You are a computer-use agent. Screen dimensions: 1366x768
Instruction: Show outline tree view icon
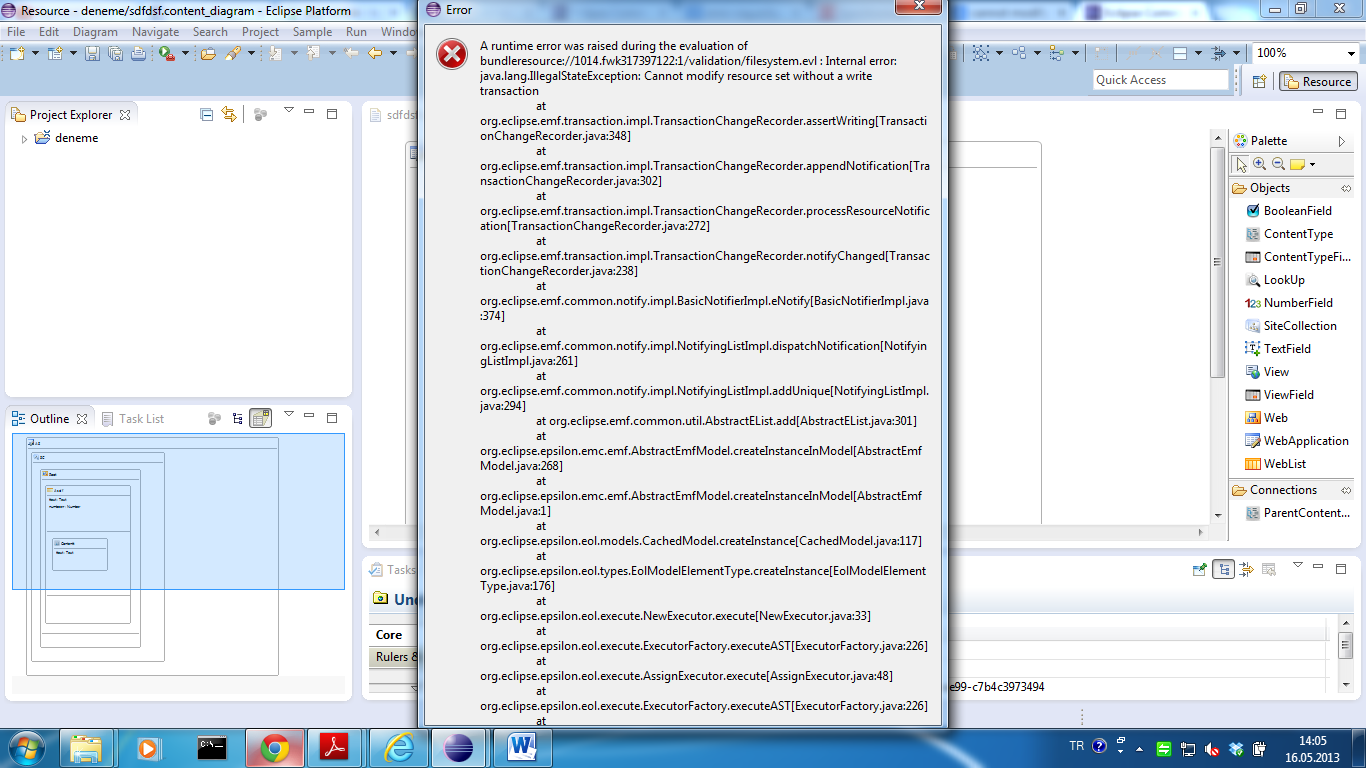point(237,419)
